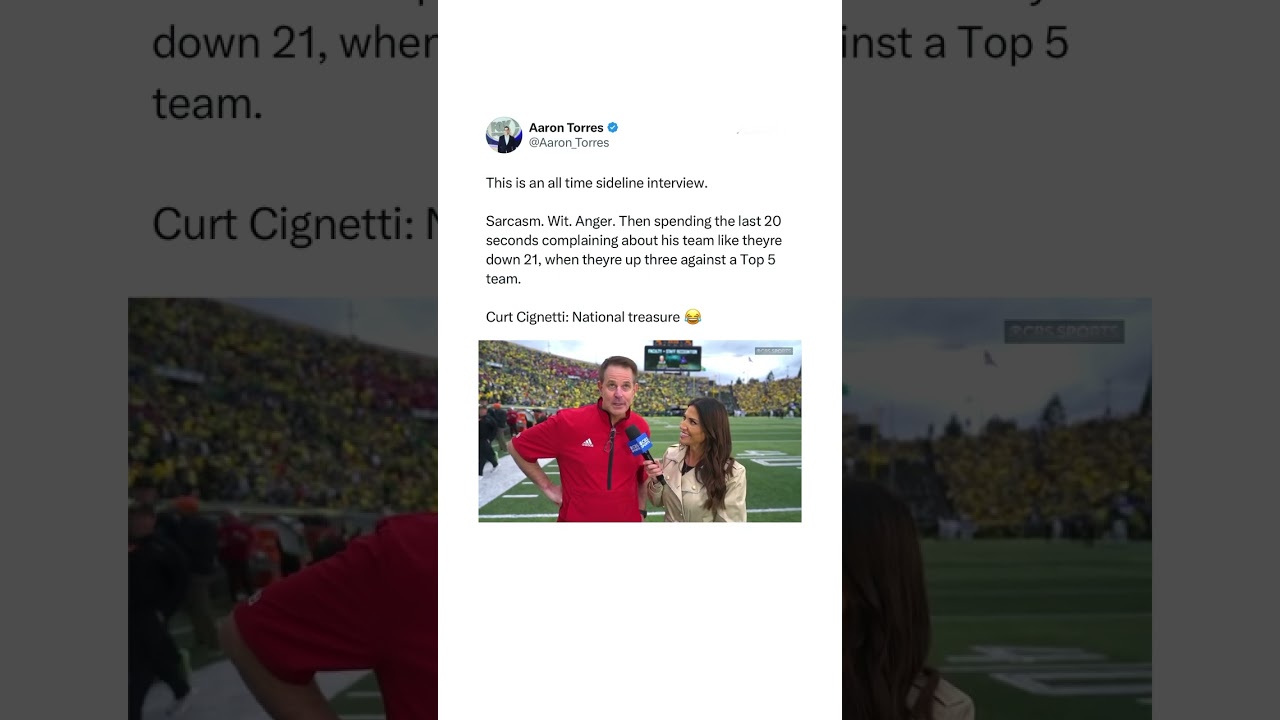Click the coach's face in the video
This screenshot has width=1280, height=720.
(x=619, y=385)
